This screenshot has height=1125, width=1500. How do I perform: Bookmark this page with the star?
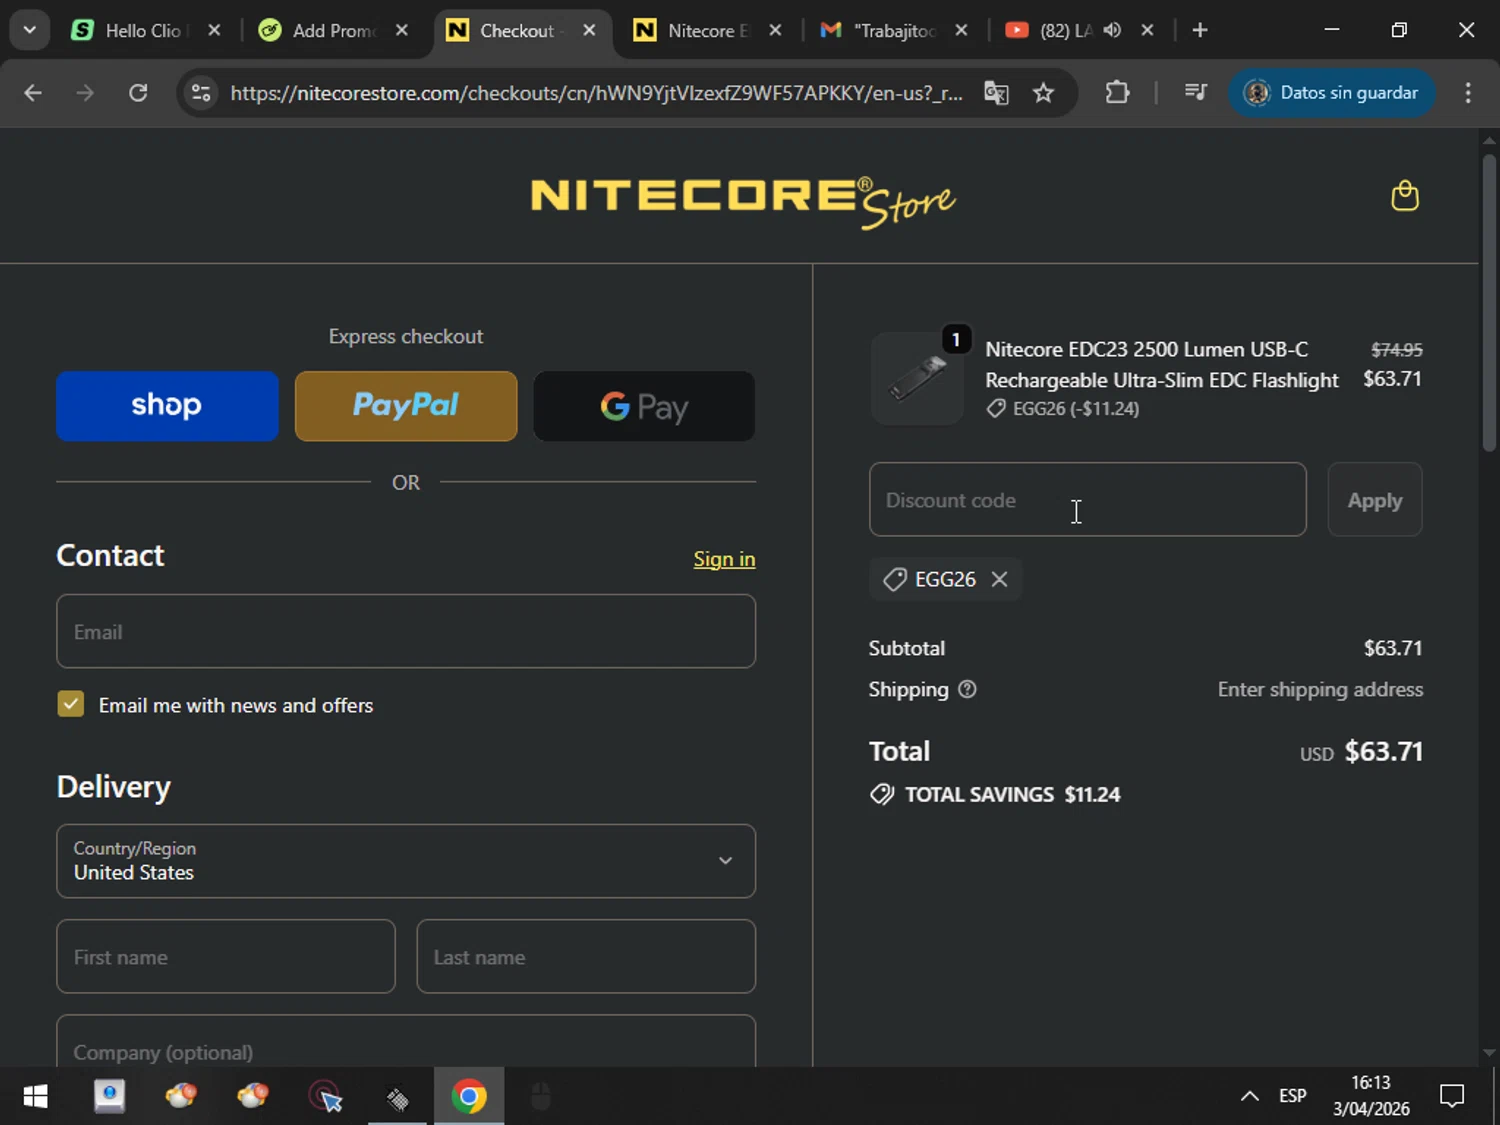pyautogui.click(x=1043, y=93)
